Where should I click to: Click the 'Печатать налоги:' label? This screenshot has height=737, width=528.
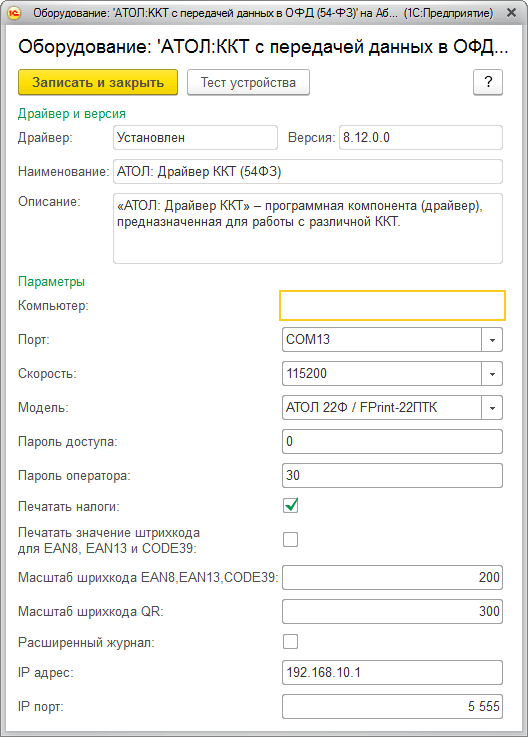click(x=69, y=507)
